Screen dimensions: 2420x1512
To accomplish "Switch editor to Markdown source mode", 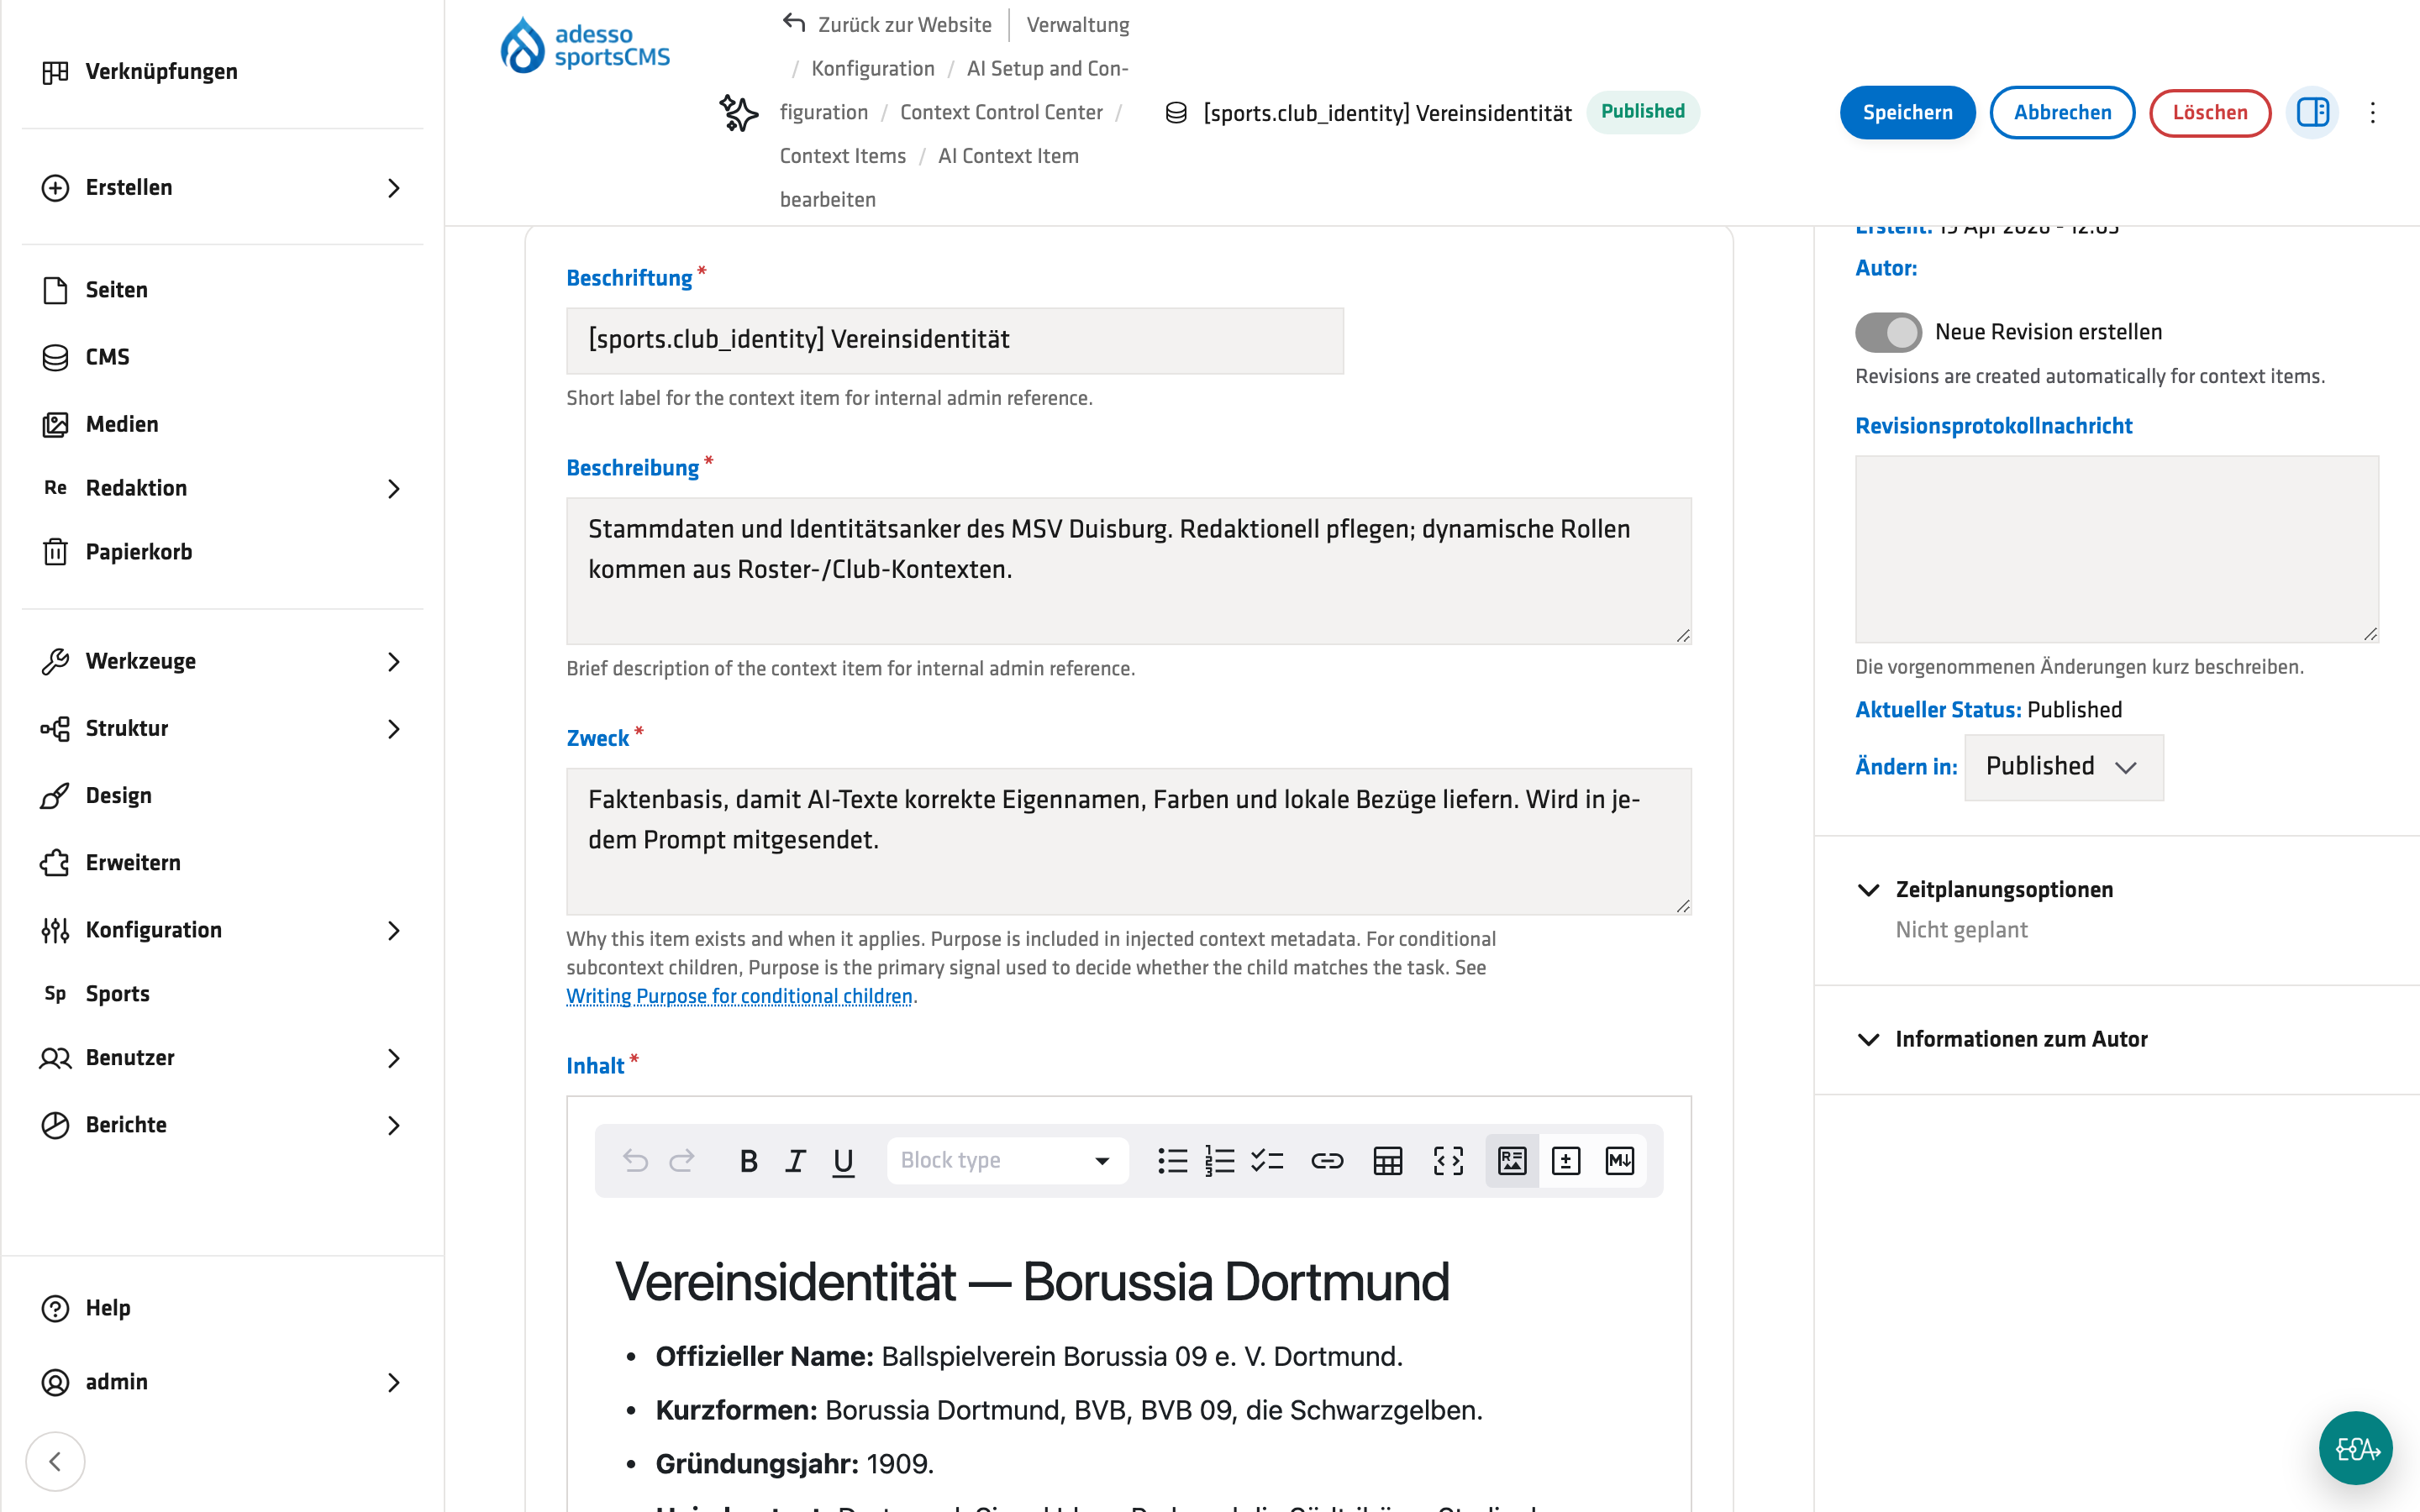I will [x=1620, y=1161].
